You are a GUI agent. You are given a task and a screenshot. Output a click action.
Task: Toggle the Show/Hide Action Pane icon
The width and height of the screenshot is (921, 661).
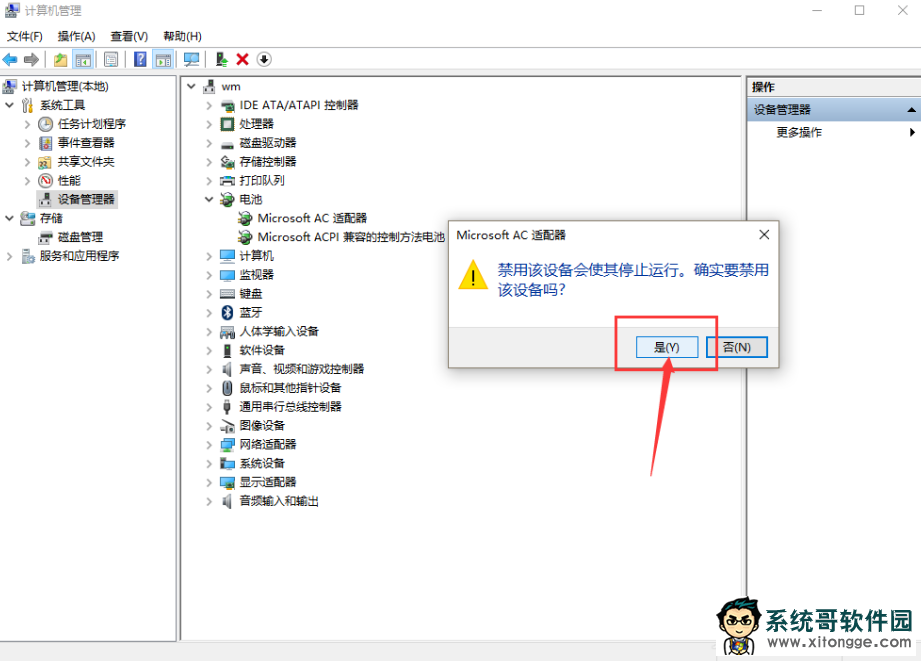point(162,58)
